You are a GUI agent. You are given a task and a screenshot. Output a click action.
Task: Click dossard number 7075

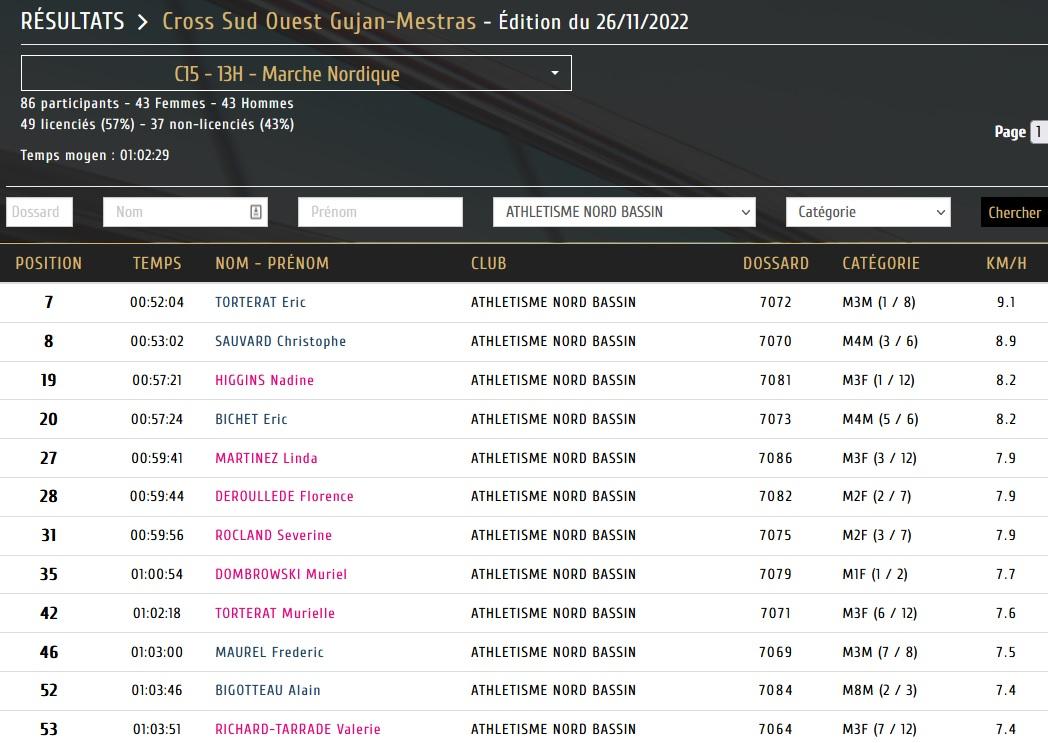[775, 535]
